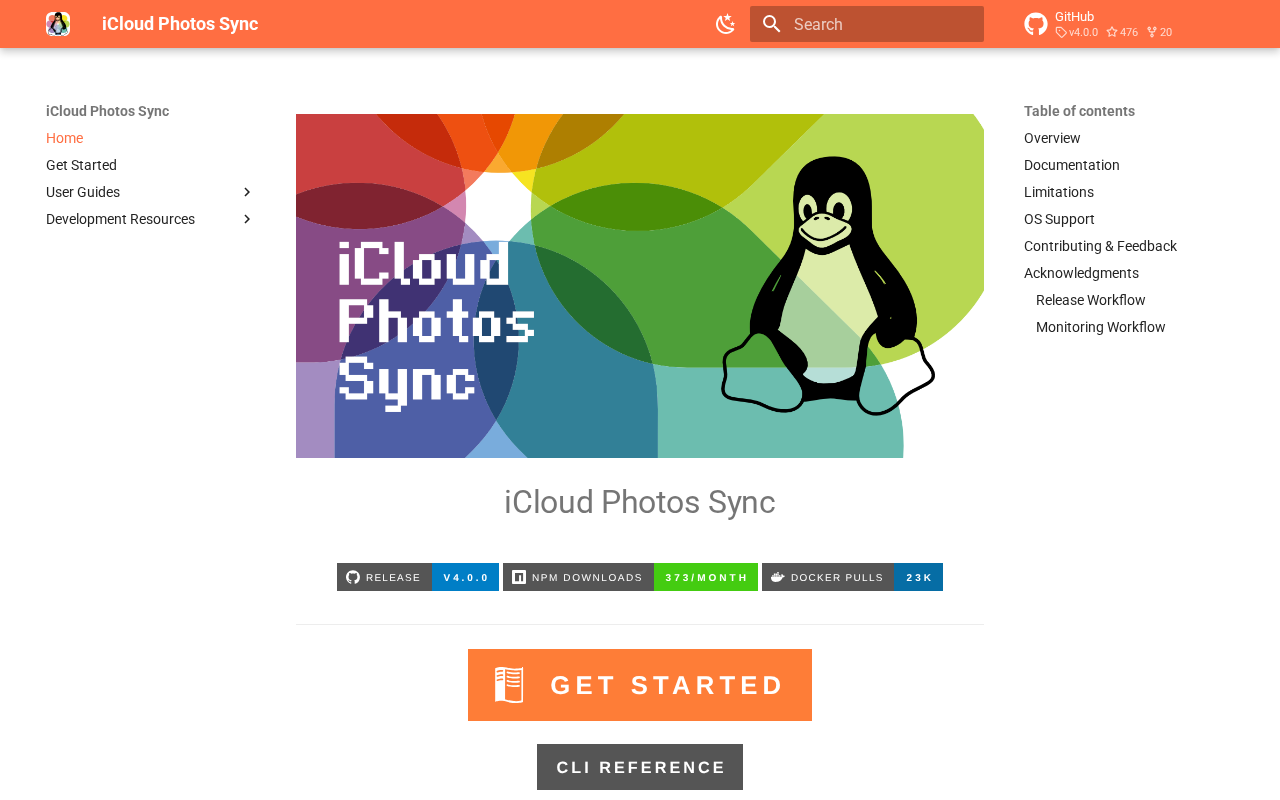Click the GitHub icon on Release badge
Screen dimensions: 1280x800
pyautogui.click(x=353, y=577)
